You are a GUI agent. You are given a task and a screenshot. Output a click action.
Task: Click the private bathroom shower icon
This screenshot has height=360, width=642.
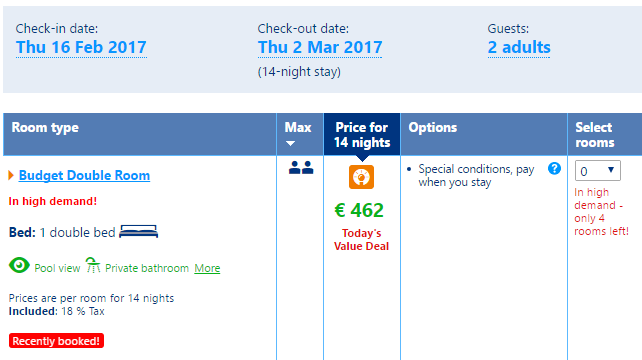point(93,265)
